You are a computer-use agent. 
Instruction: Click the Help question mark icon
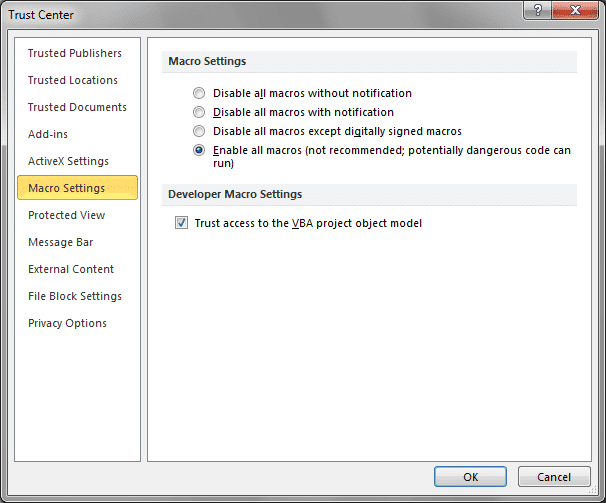(538, 10)
